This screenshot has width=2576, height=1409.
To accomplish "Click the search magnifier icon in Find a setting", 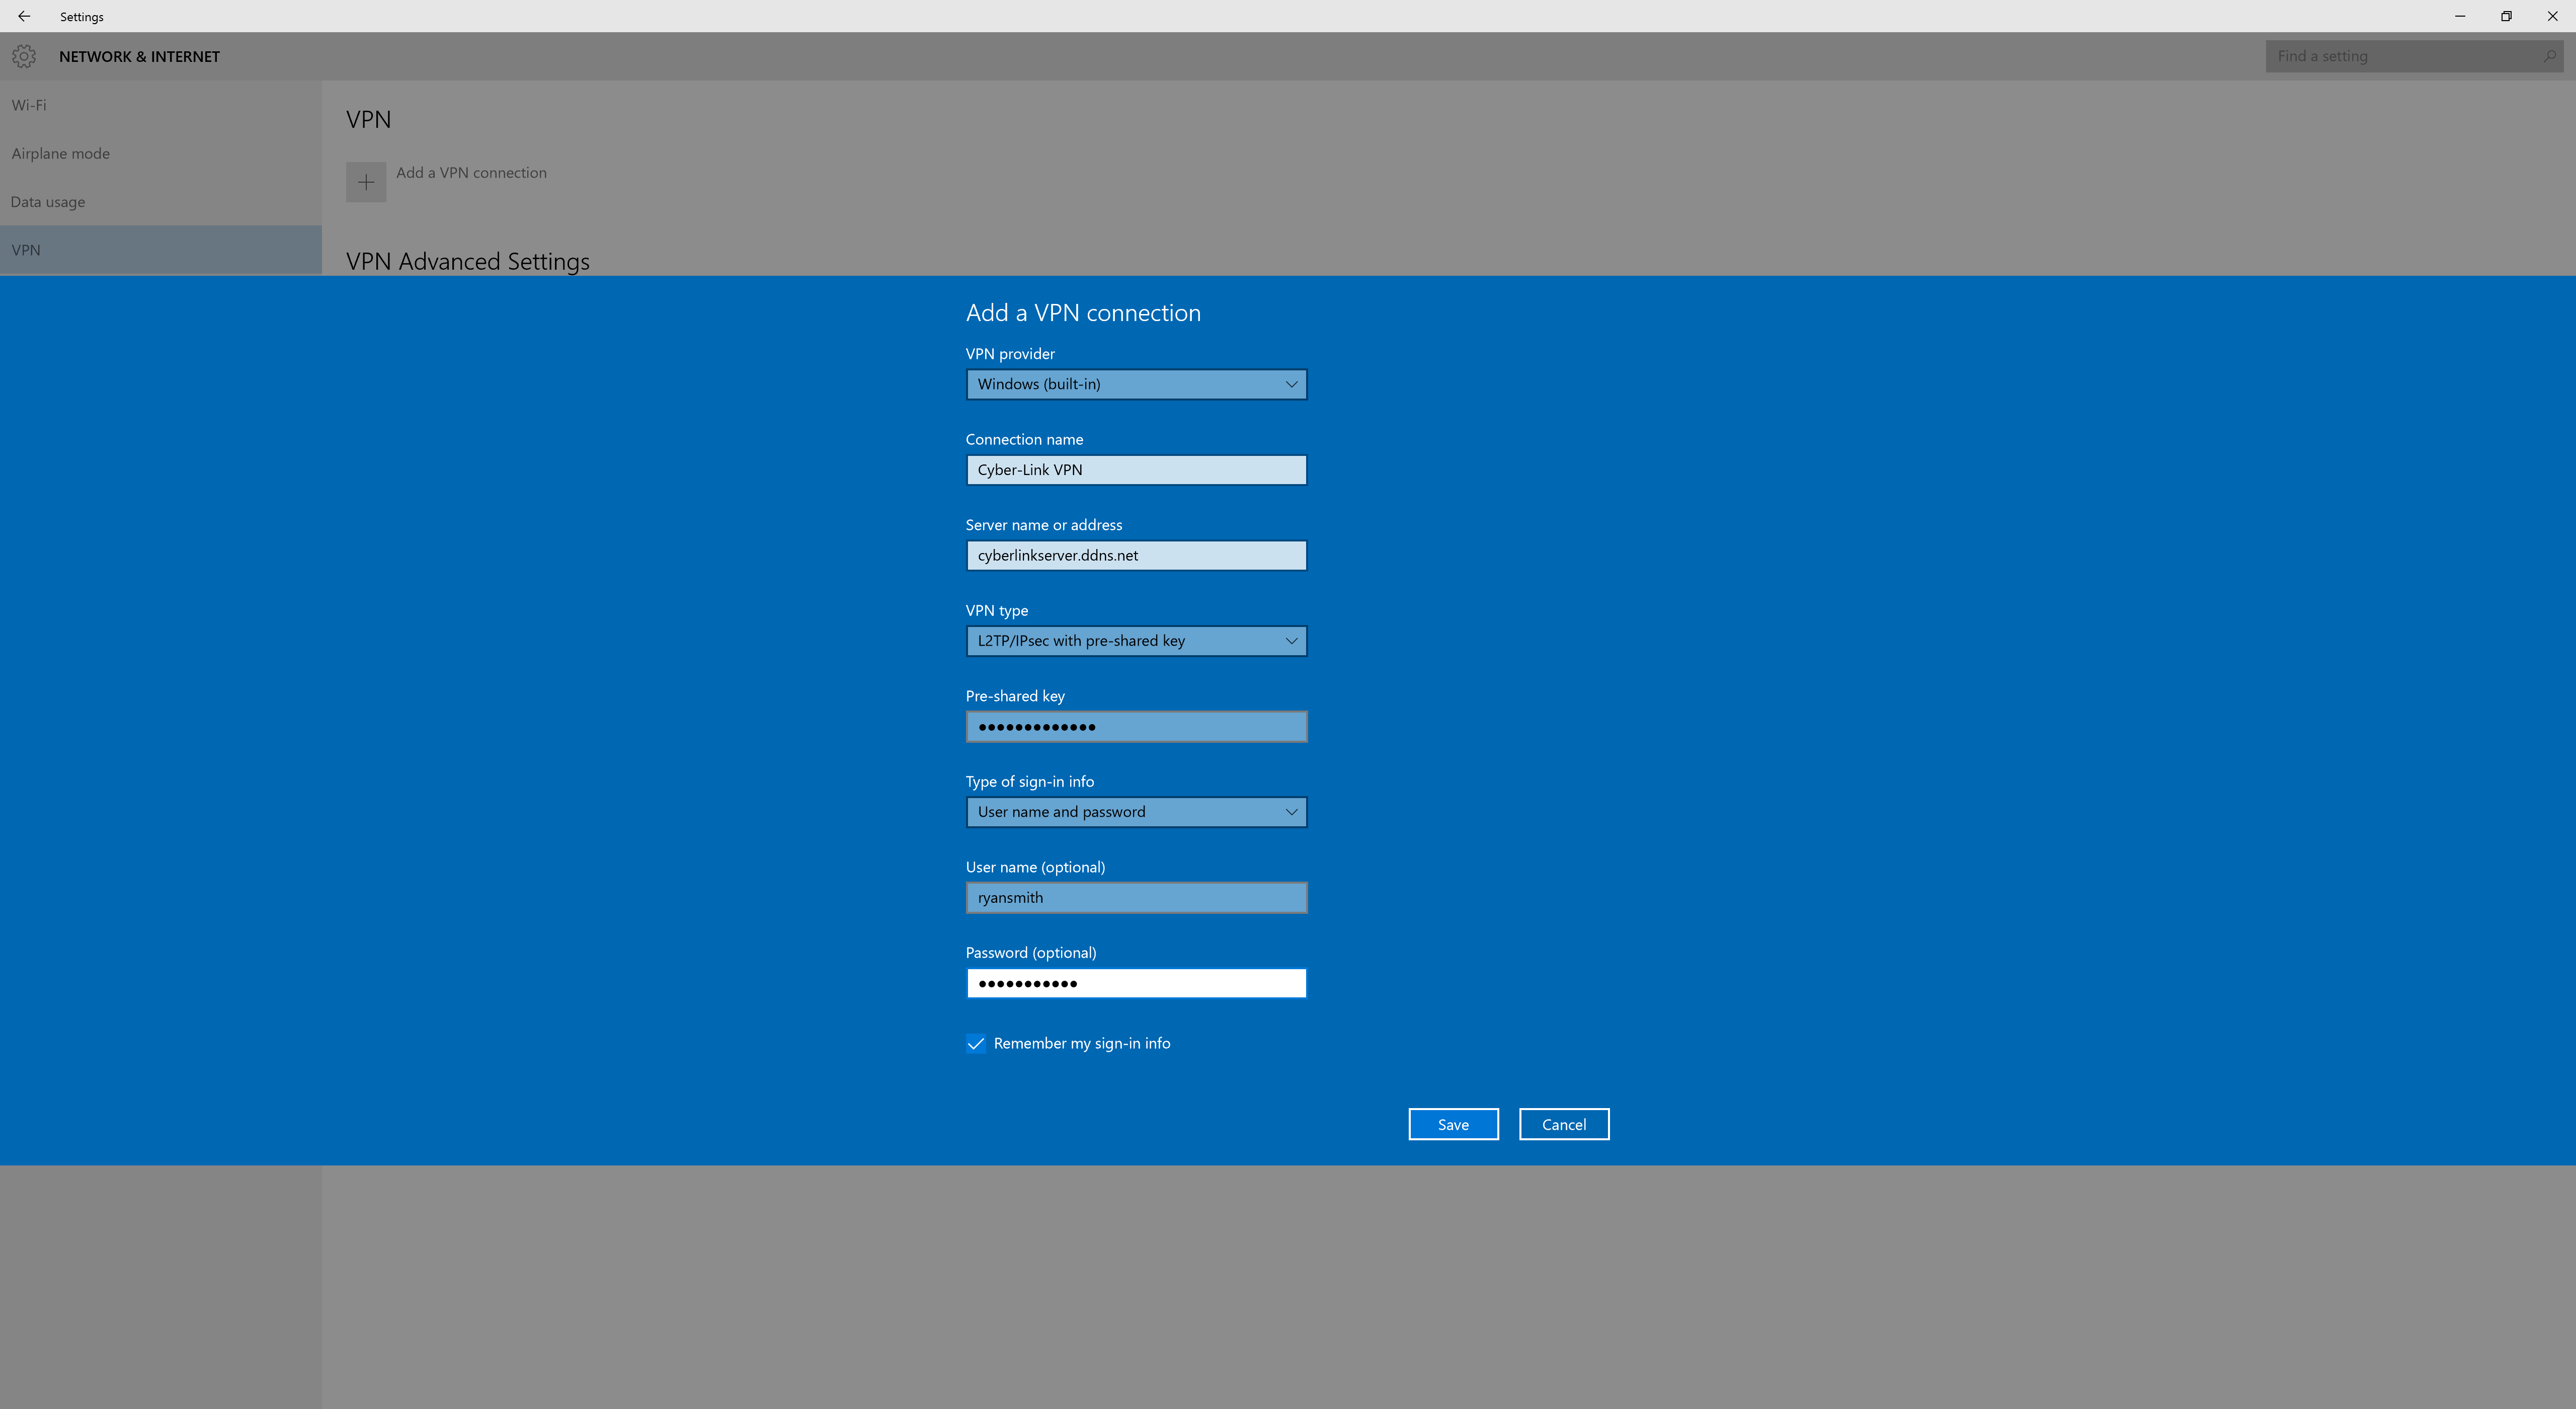I will click(2550, 56).
